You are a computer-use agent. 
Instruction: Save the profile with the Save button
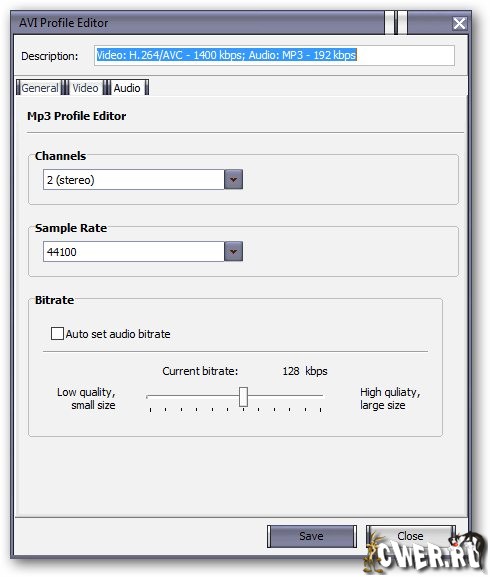click(312, 536)
